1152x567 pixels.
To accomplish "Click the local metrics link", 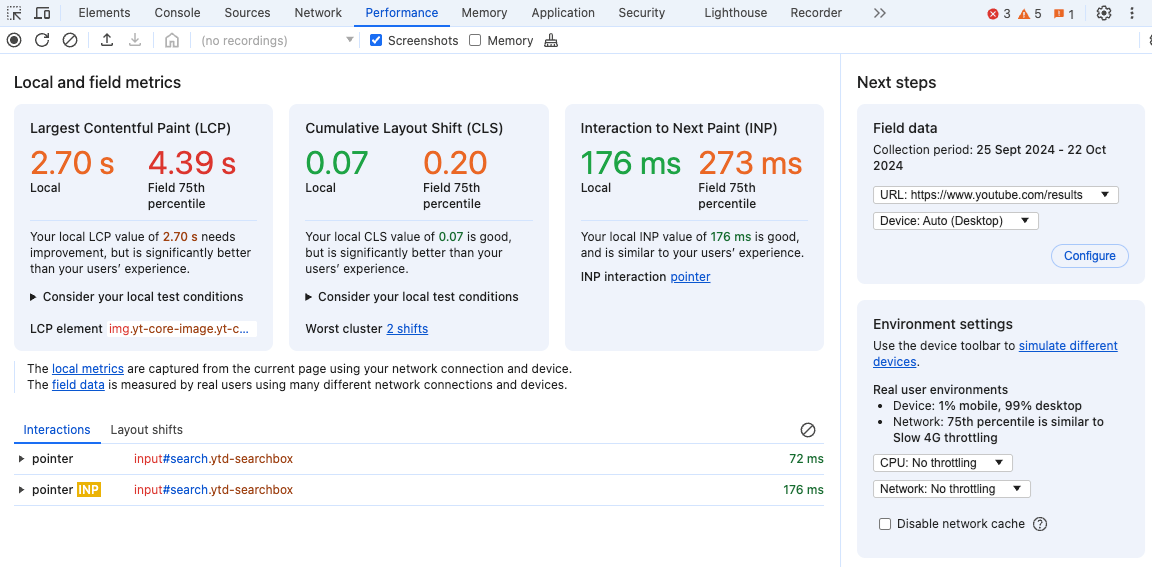I will 87,369.
